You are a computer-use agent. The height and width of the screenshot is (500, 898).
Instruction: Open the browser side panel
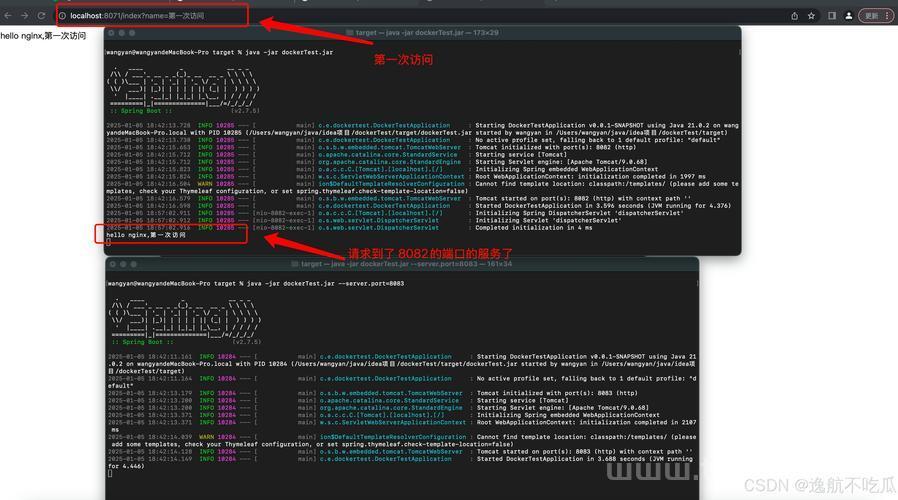coord(832,16)
